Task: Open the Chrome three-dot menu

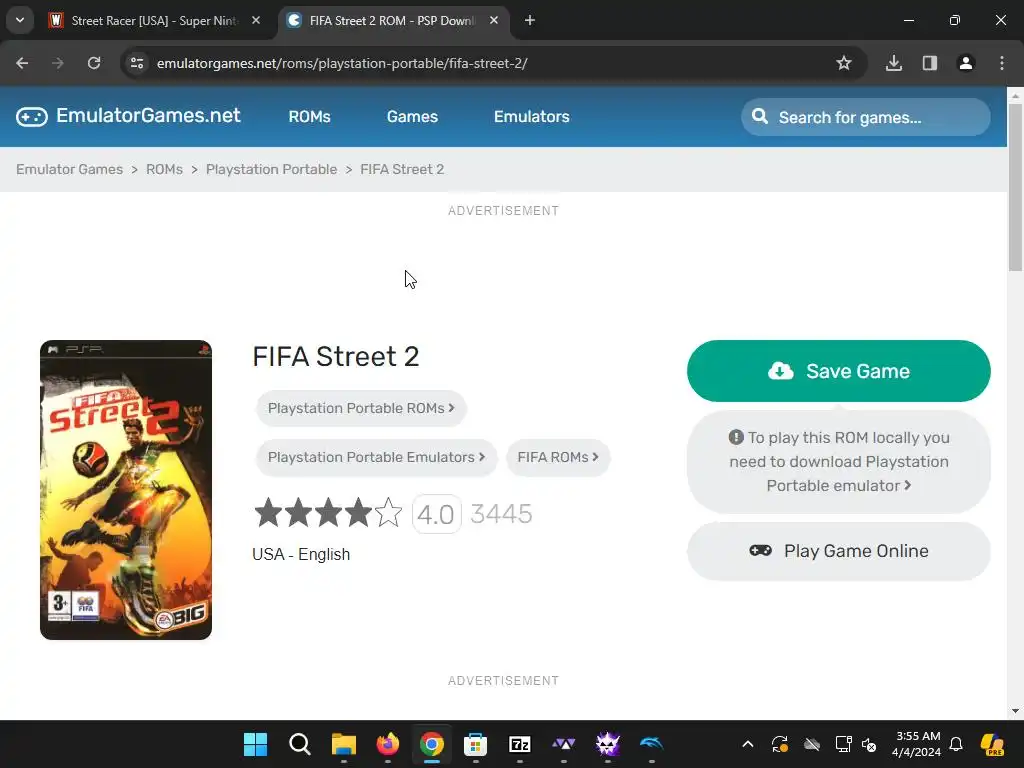Action: point(1002,63)
